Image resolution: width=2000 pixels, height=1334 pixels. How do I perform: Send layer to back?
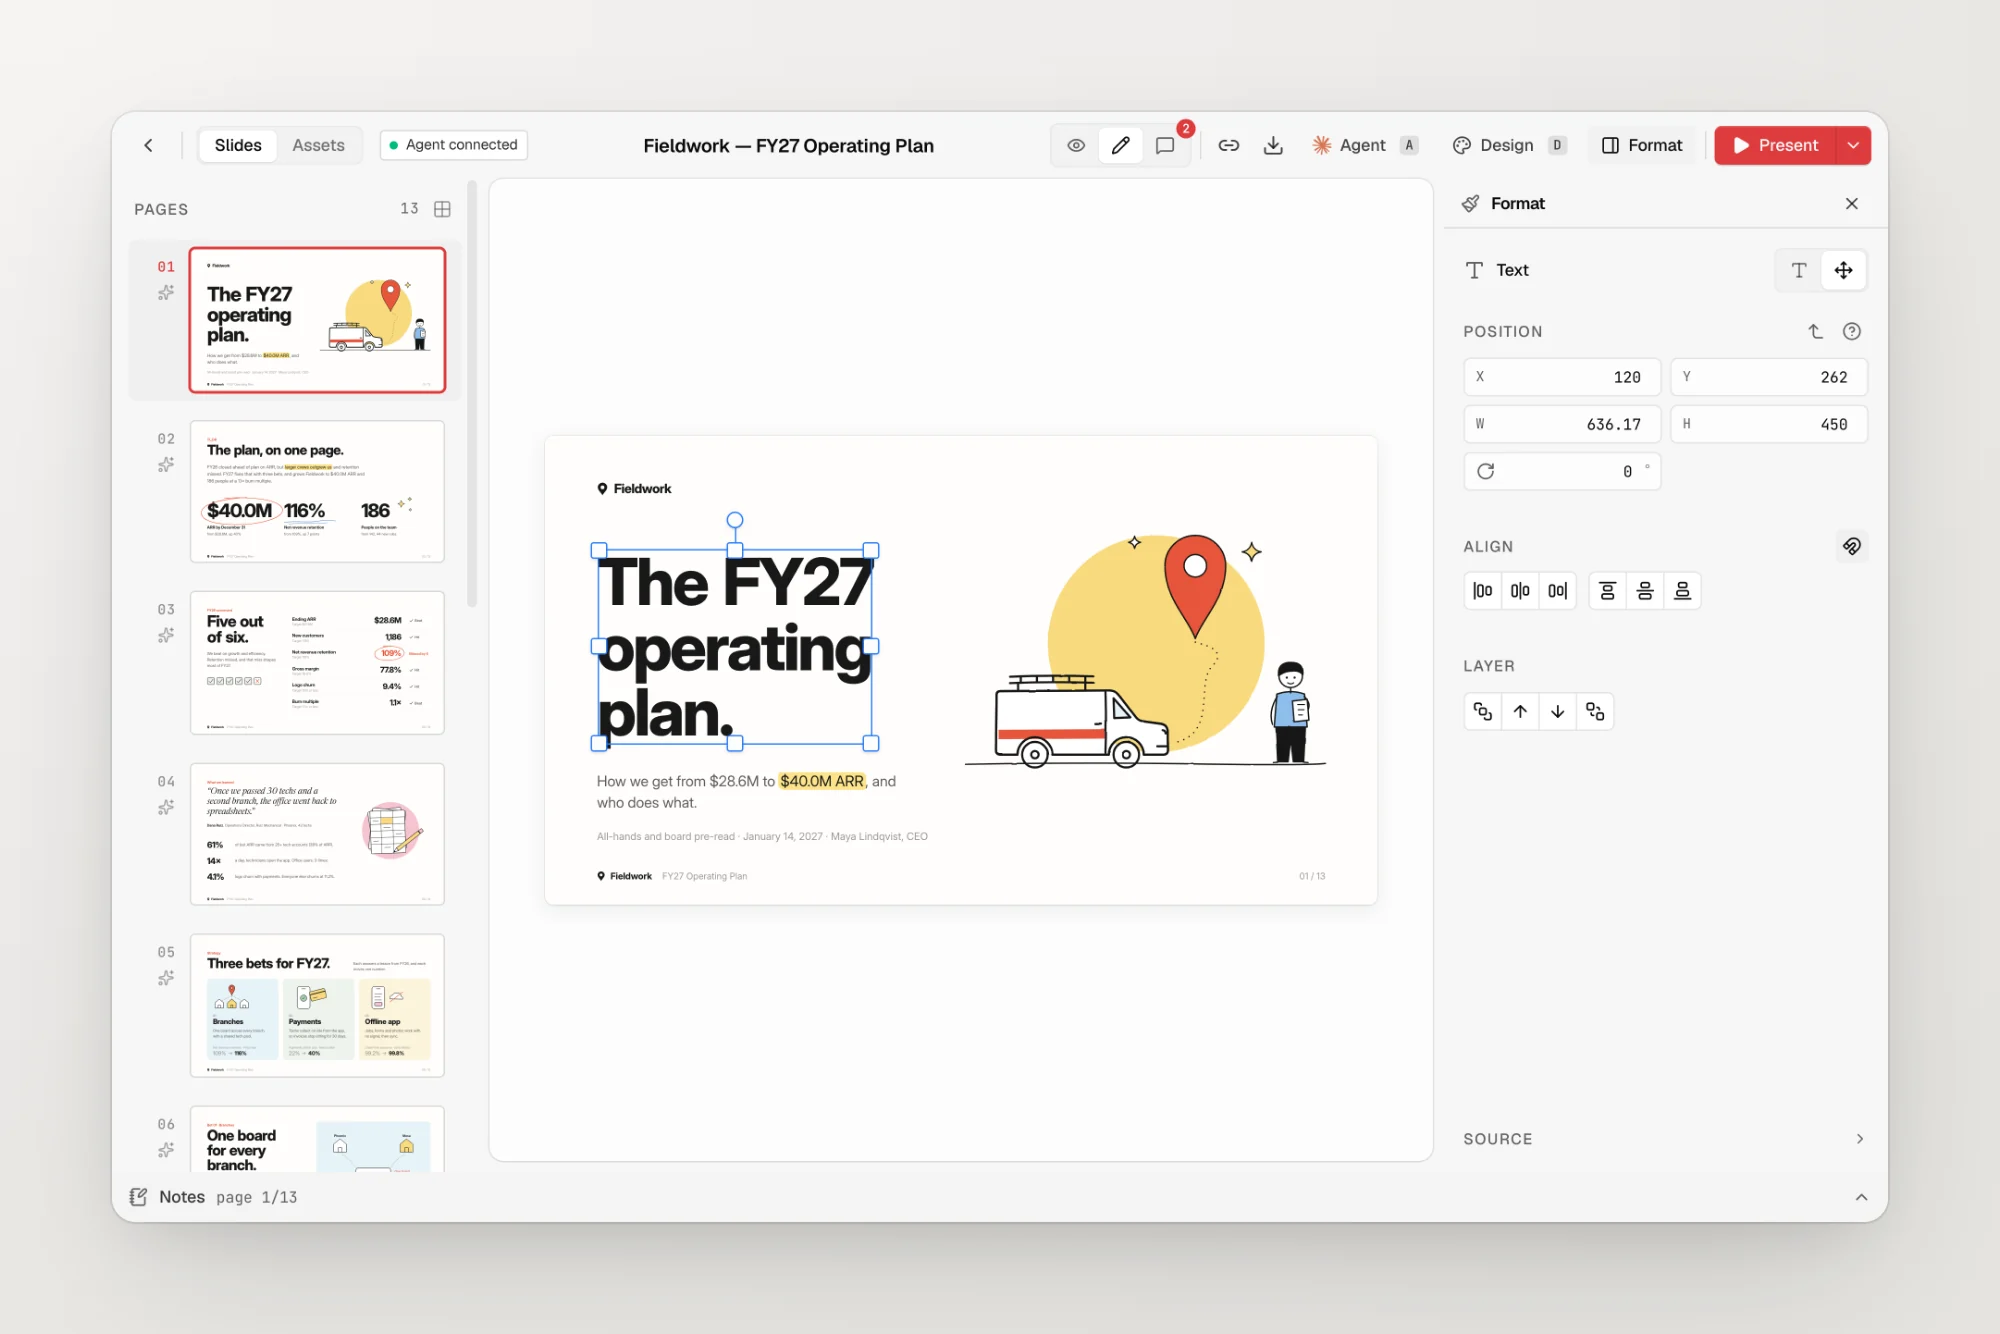coord(1595,711)
